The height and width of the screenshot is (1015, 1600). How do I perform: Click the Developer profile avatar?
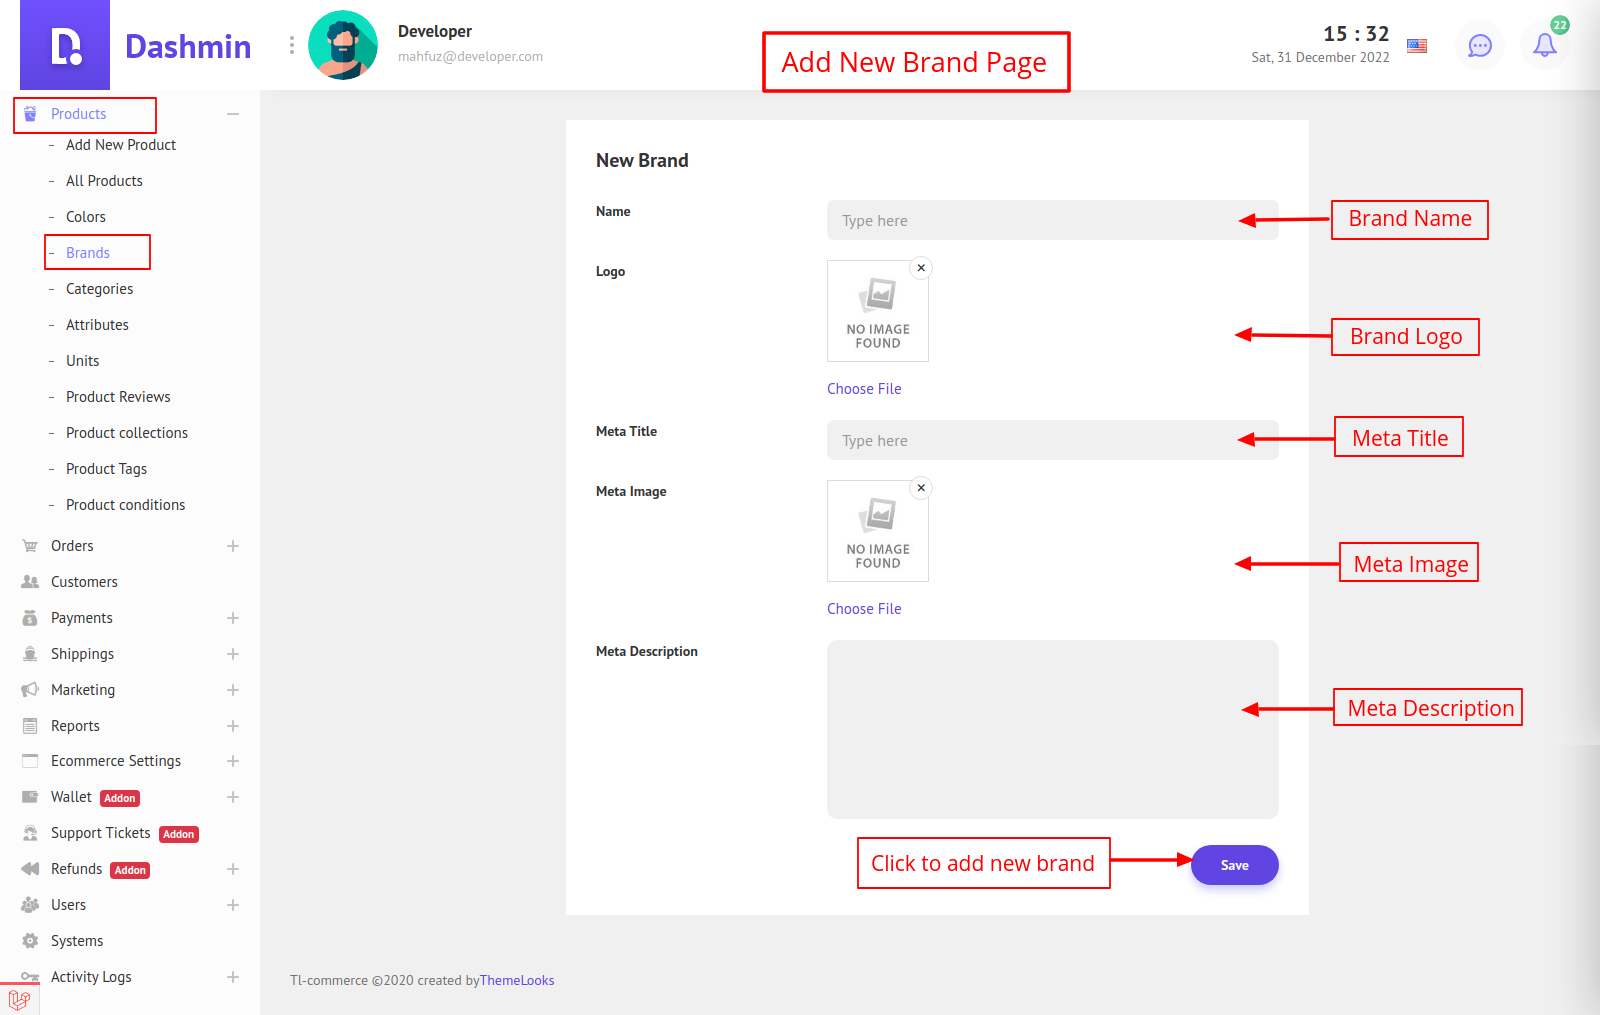point(343,45)
